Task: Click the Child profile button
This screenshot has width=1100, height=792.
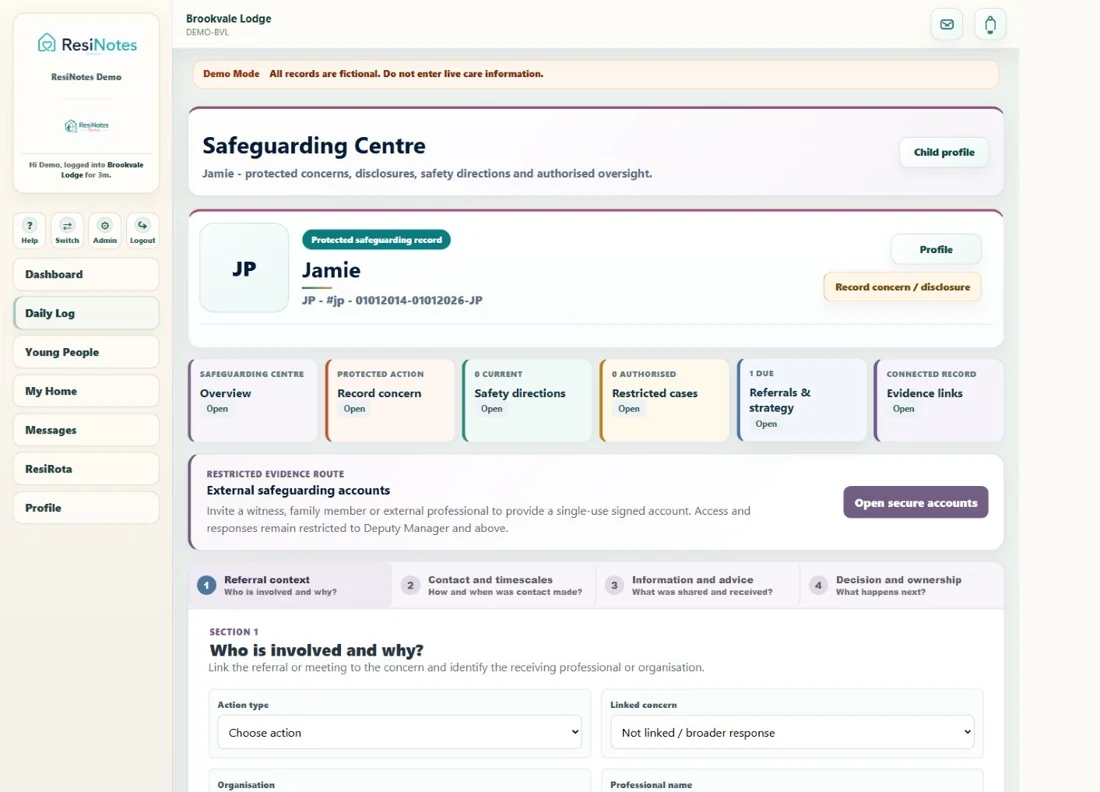Action: point(944,152)
